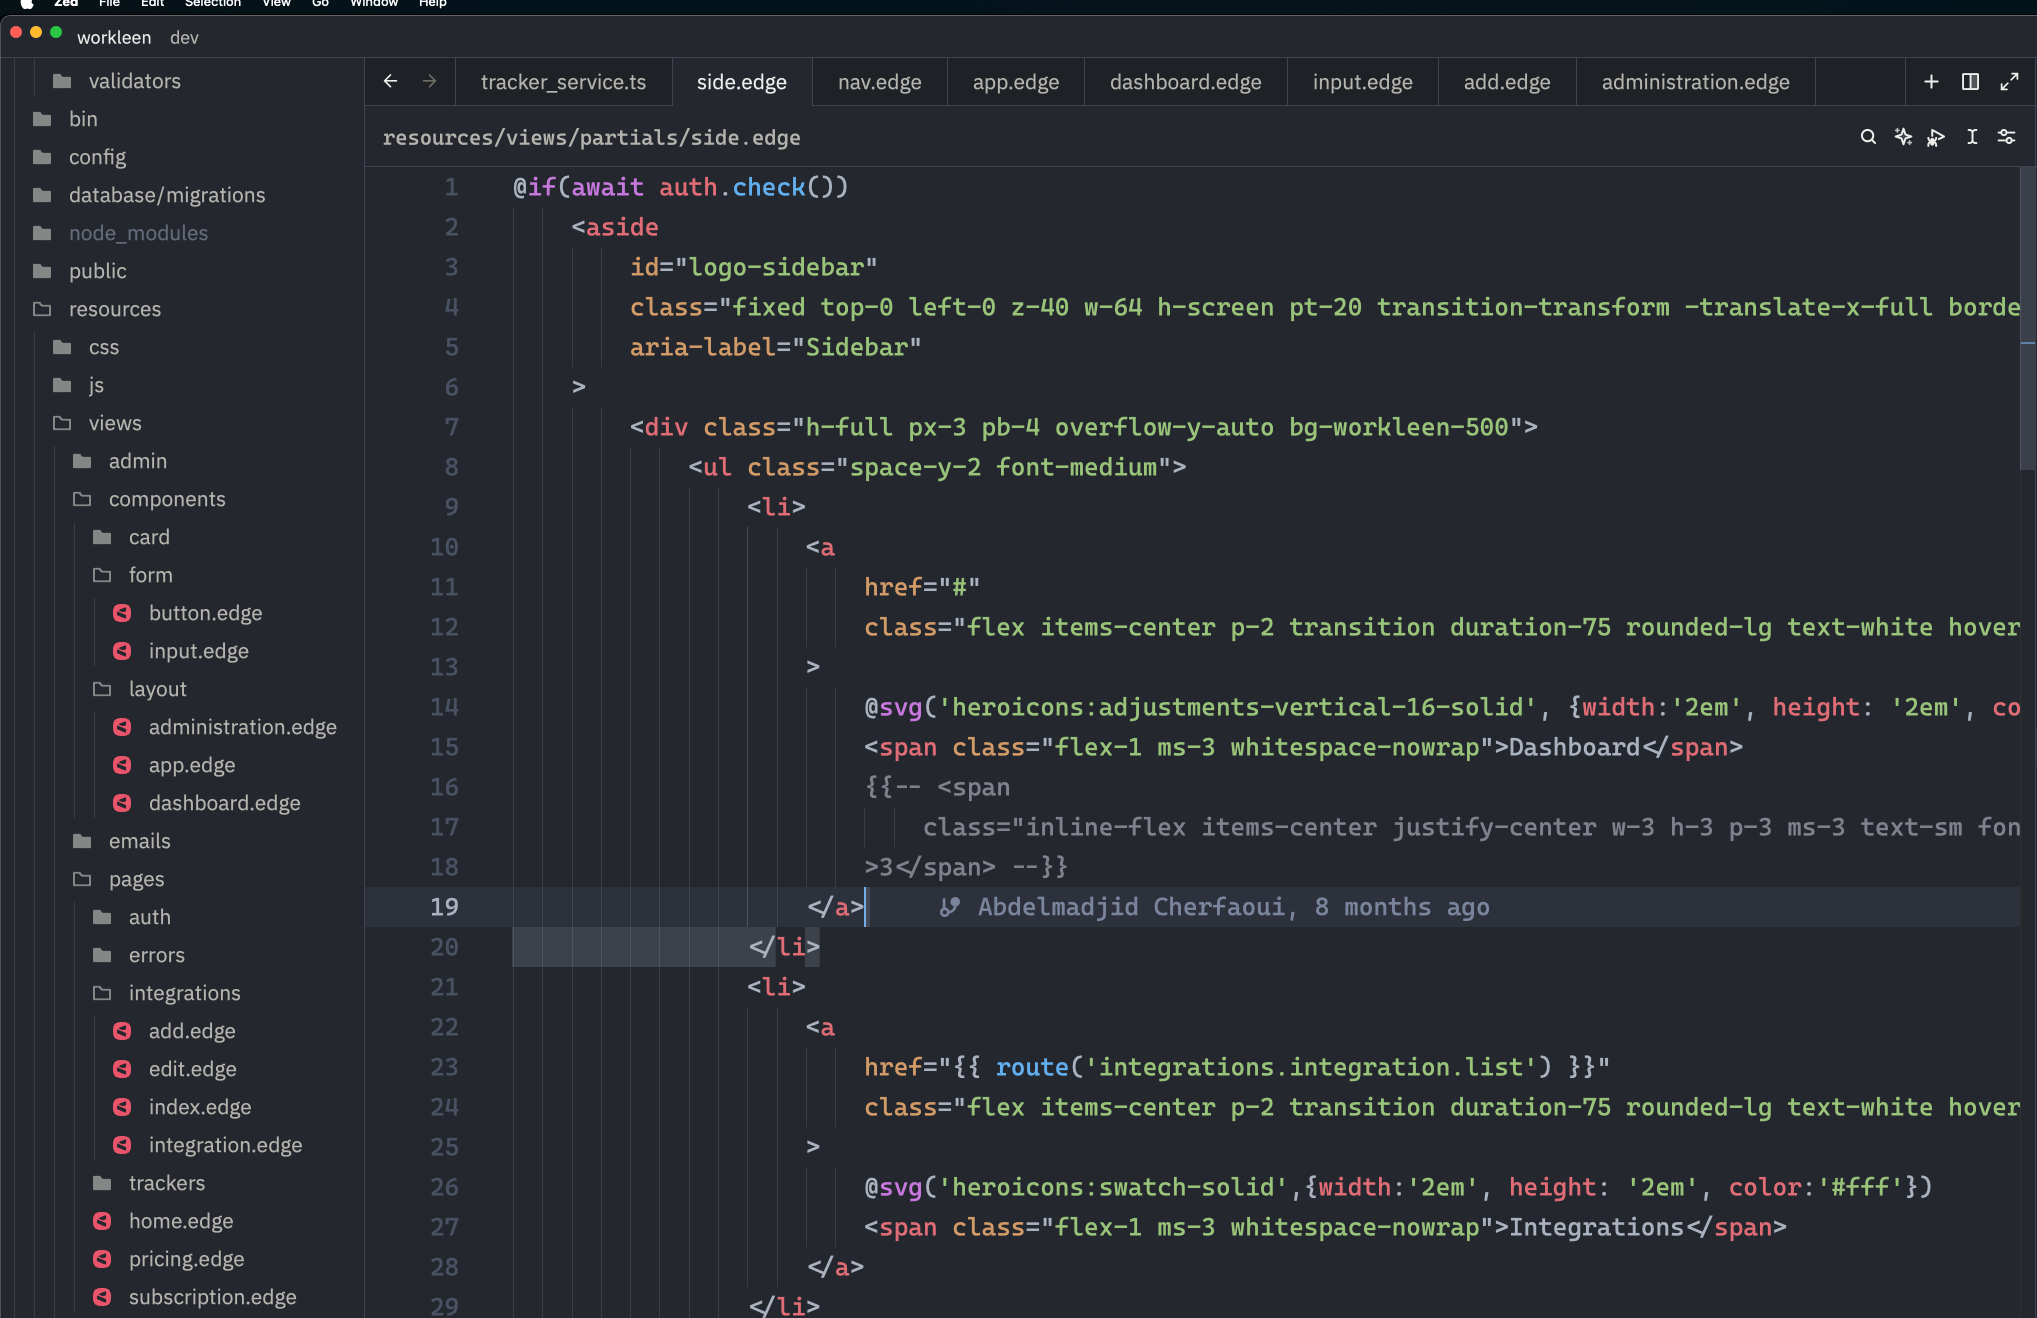Click the add.edge file icon in tree

122,1031
